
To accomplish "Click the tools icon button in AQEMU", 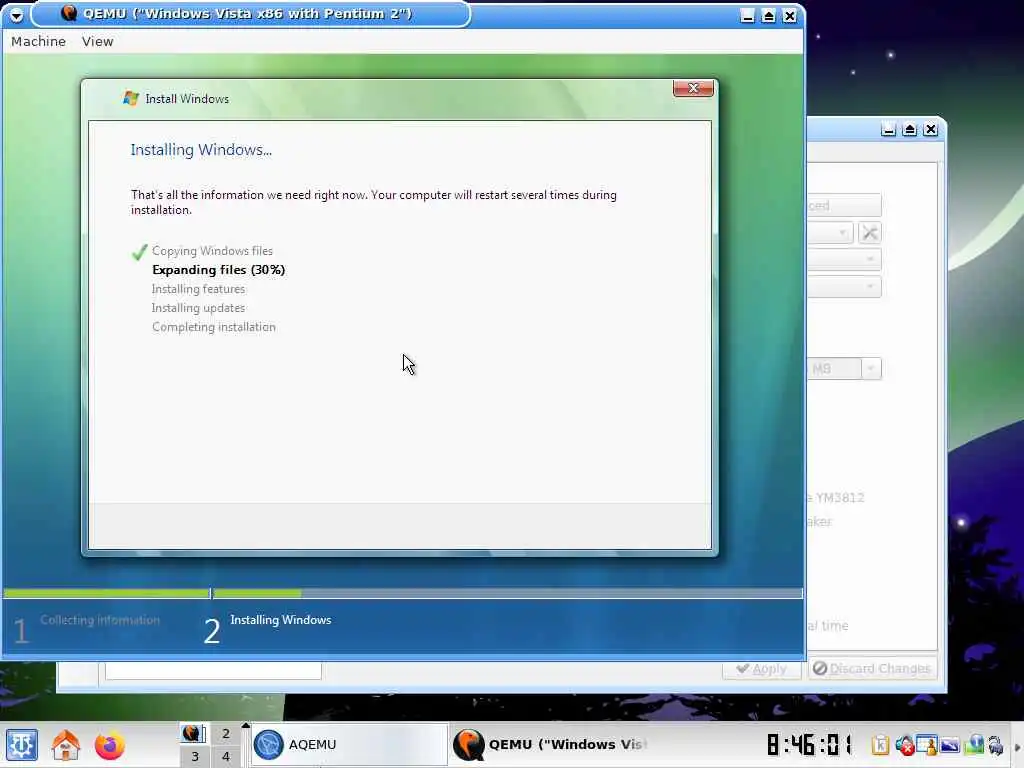I will pos(869,232).
